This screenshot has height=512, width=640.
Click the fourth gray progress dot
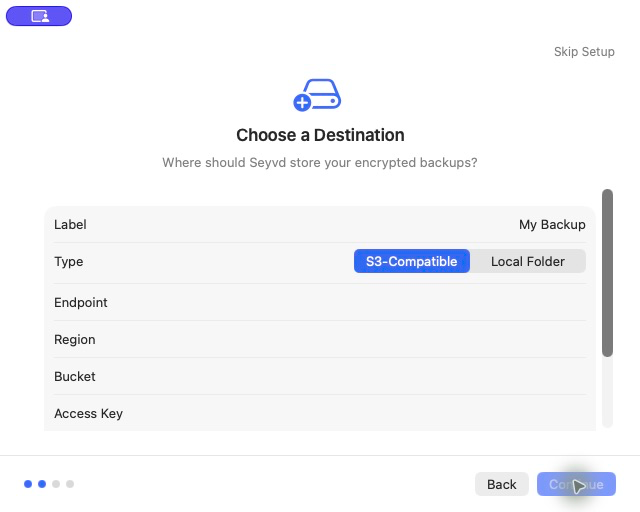pos(70,484)
